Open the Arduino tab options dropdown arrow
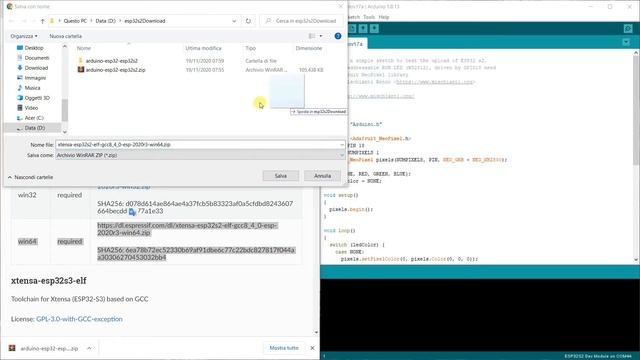 (626, 42)
